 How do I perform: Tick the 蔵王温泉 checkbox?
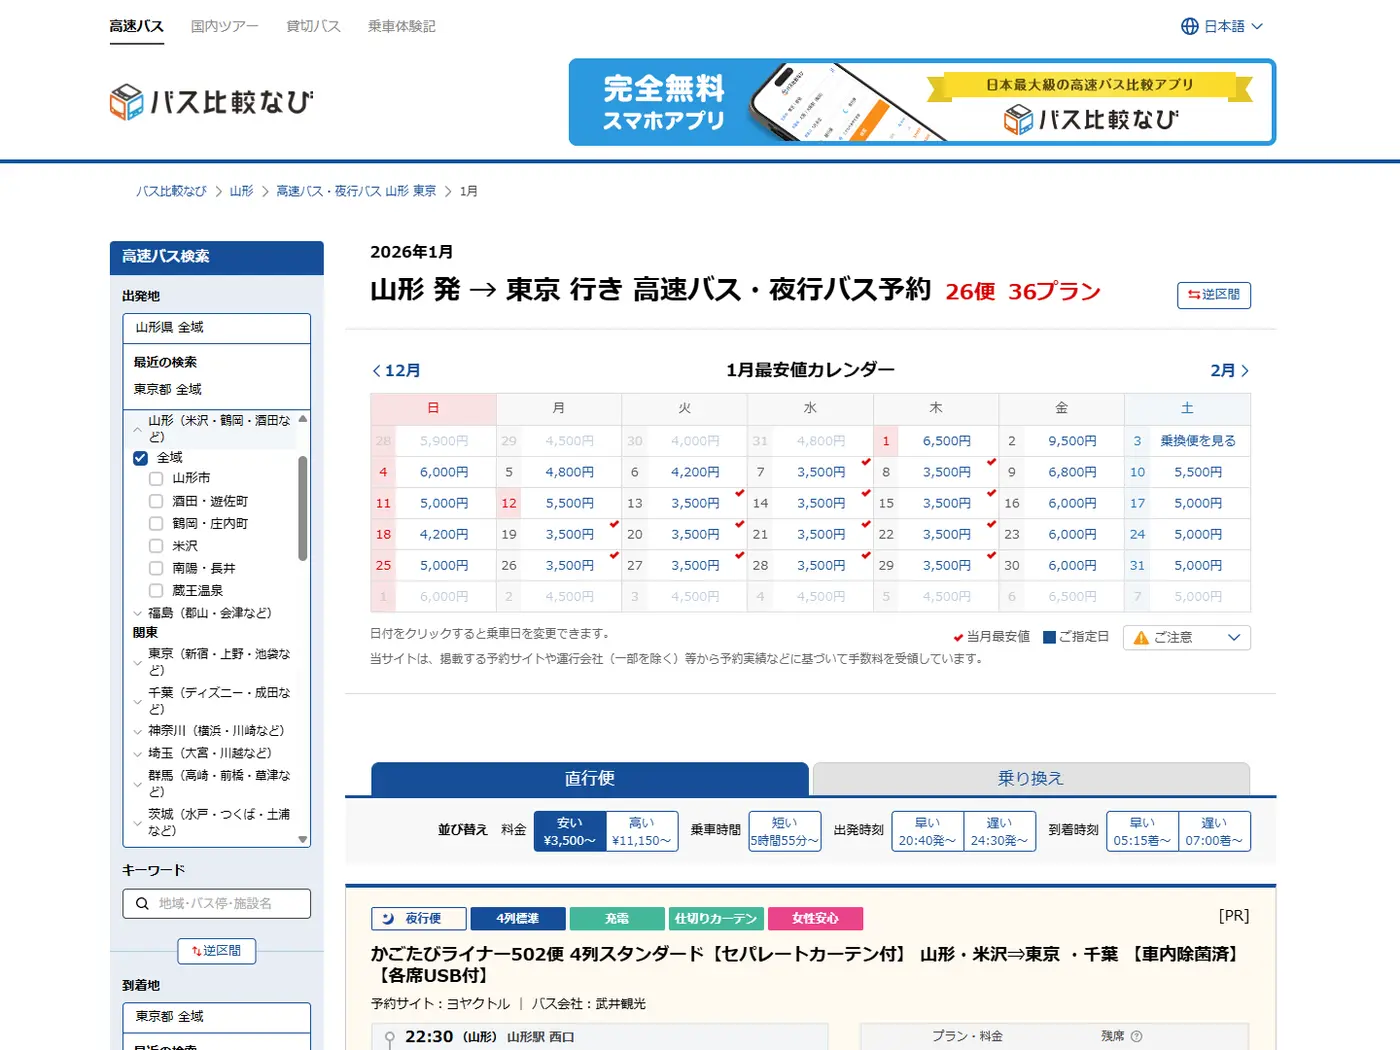pyautogui.click(x=156, y=591)
